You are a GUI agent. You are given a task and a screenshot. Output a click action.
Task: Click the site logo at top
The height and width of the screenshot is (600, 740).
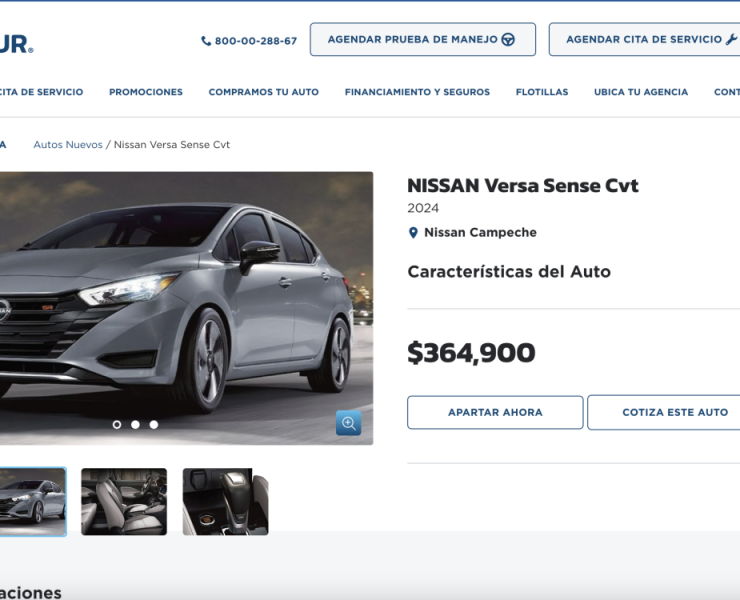pyautogui.click(x=16, y=44)
